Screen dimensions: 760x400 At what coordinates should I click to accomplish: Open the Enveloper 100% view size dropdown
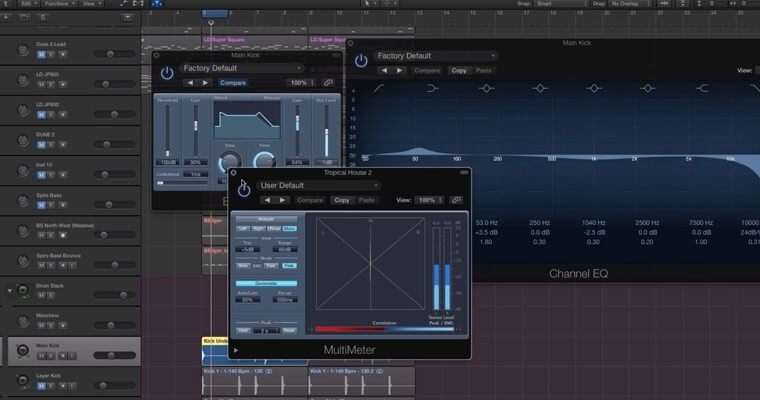pos(302,83)
